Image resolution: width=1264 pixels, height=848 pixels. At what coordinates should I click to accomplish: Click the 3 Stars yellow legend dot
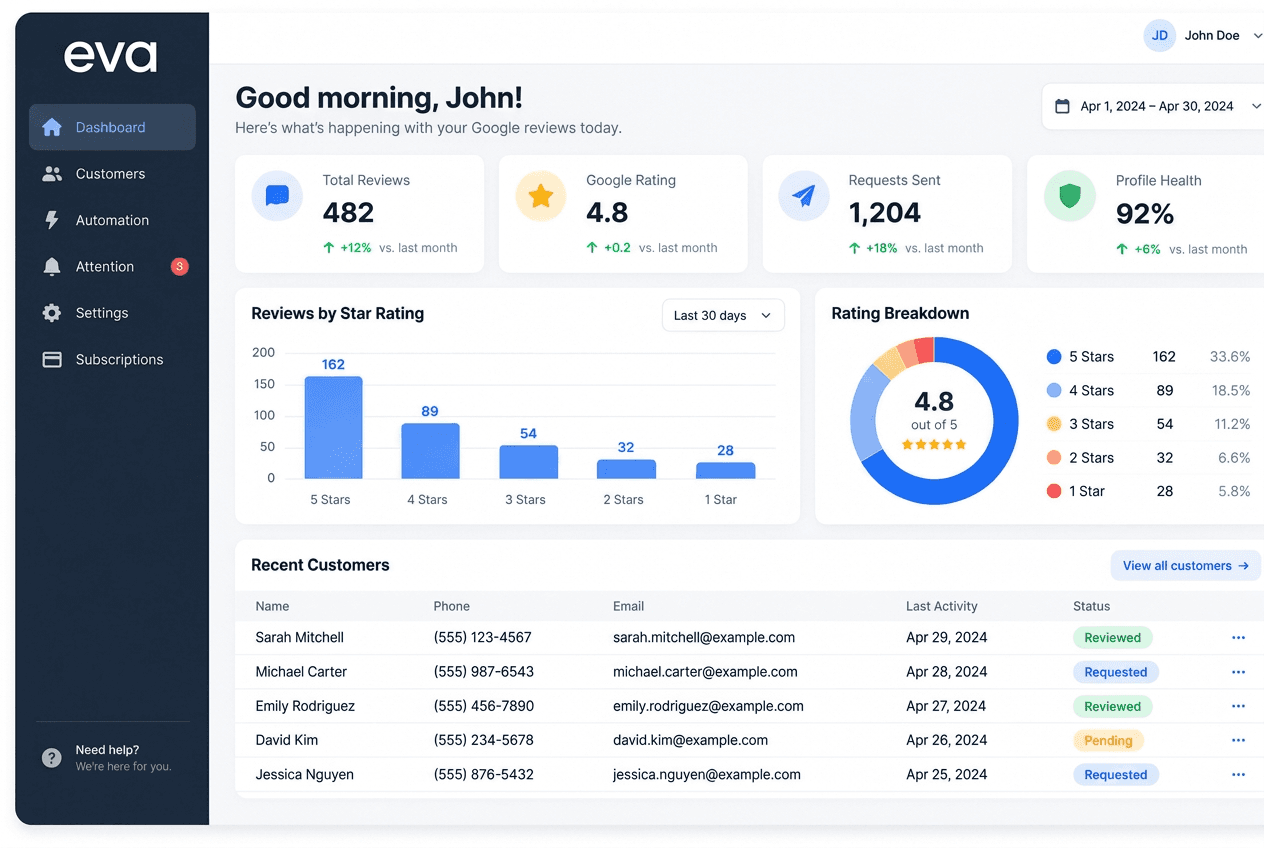pos(1053,424)
